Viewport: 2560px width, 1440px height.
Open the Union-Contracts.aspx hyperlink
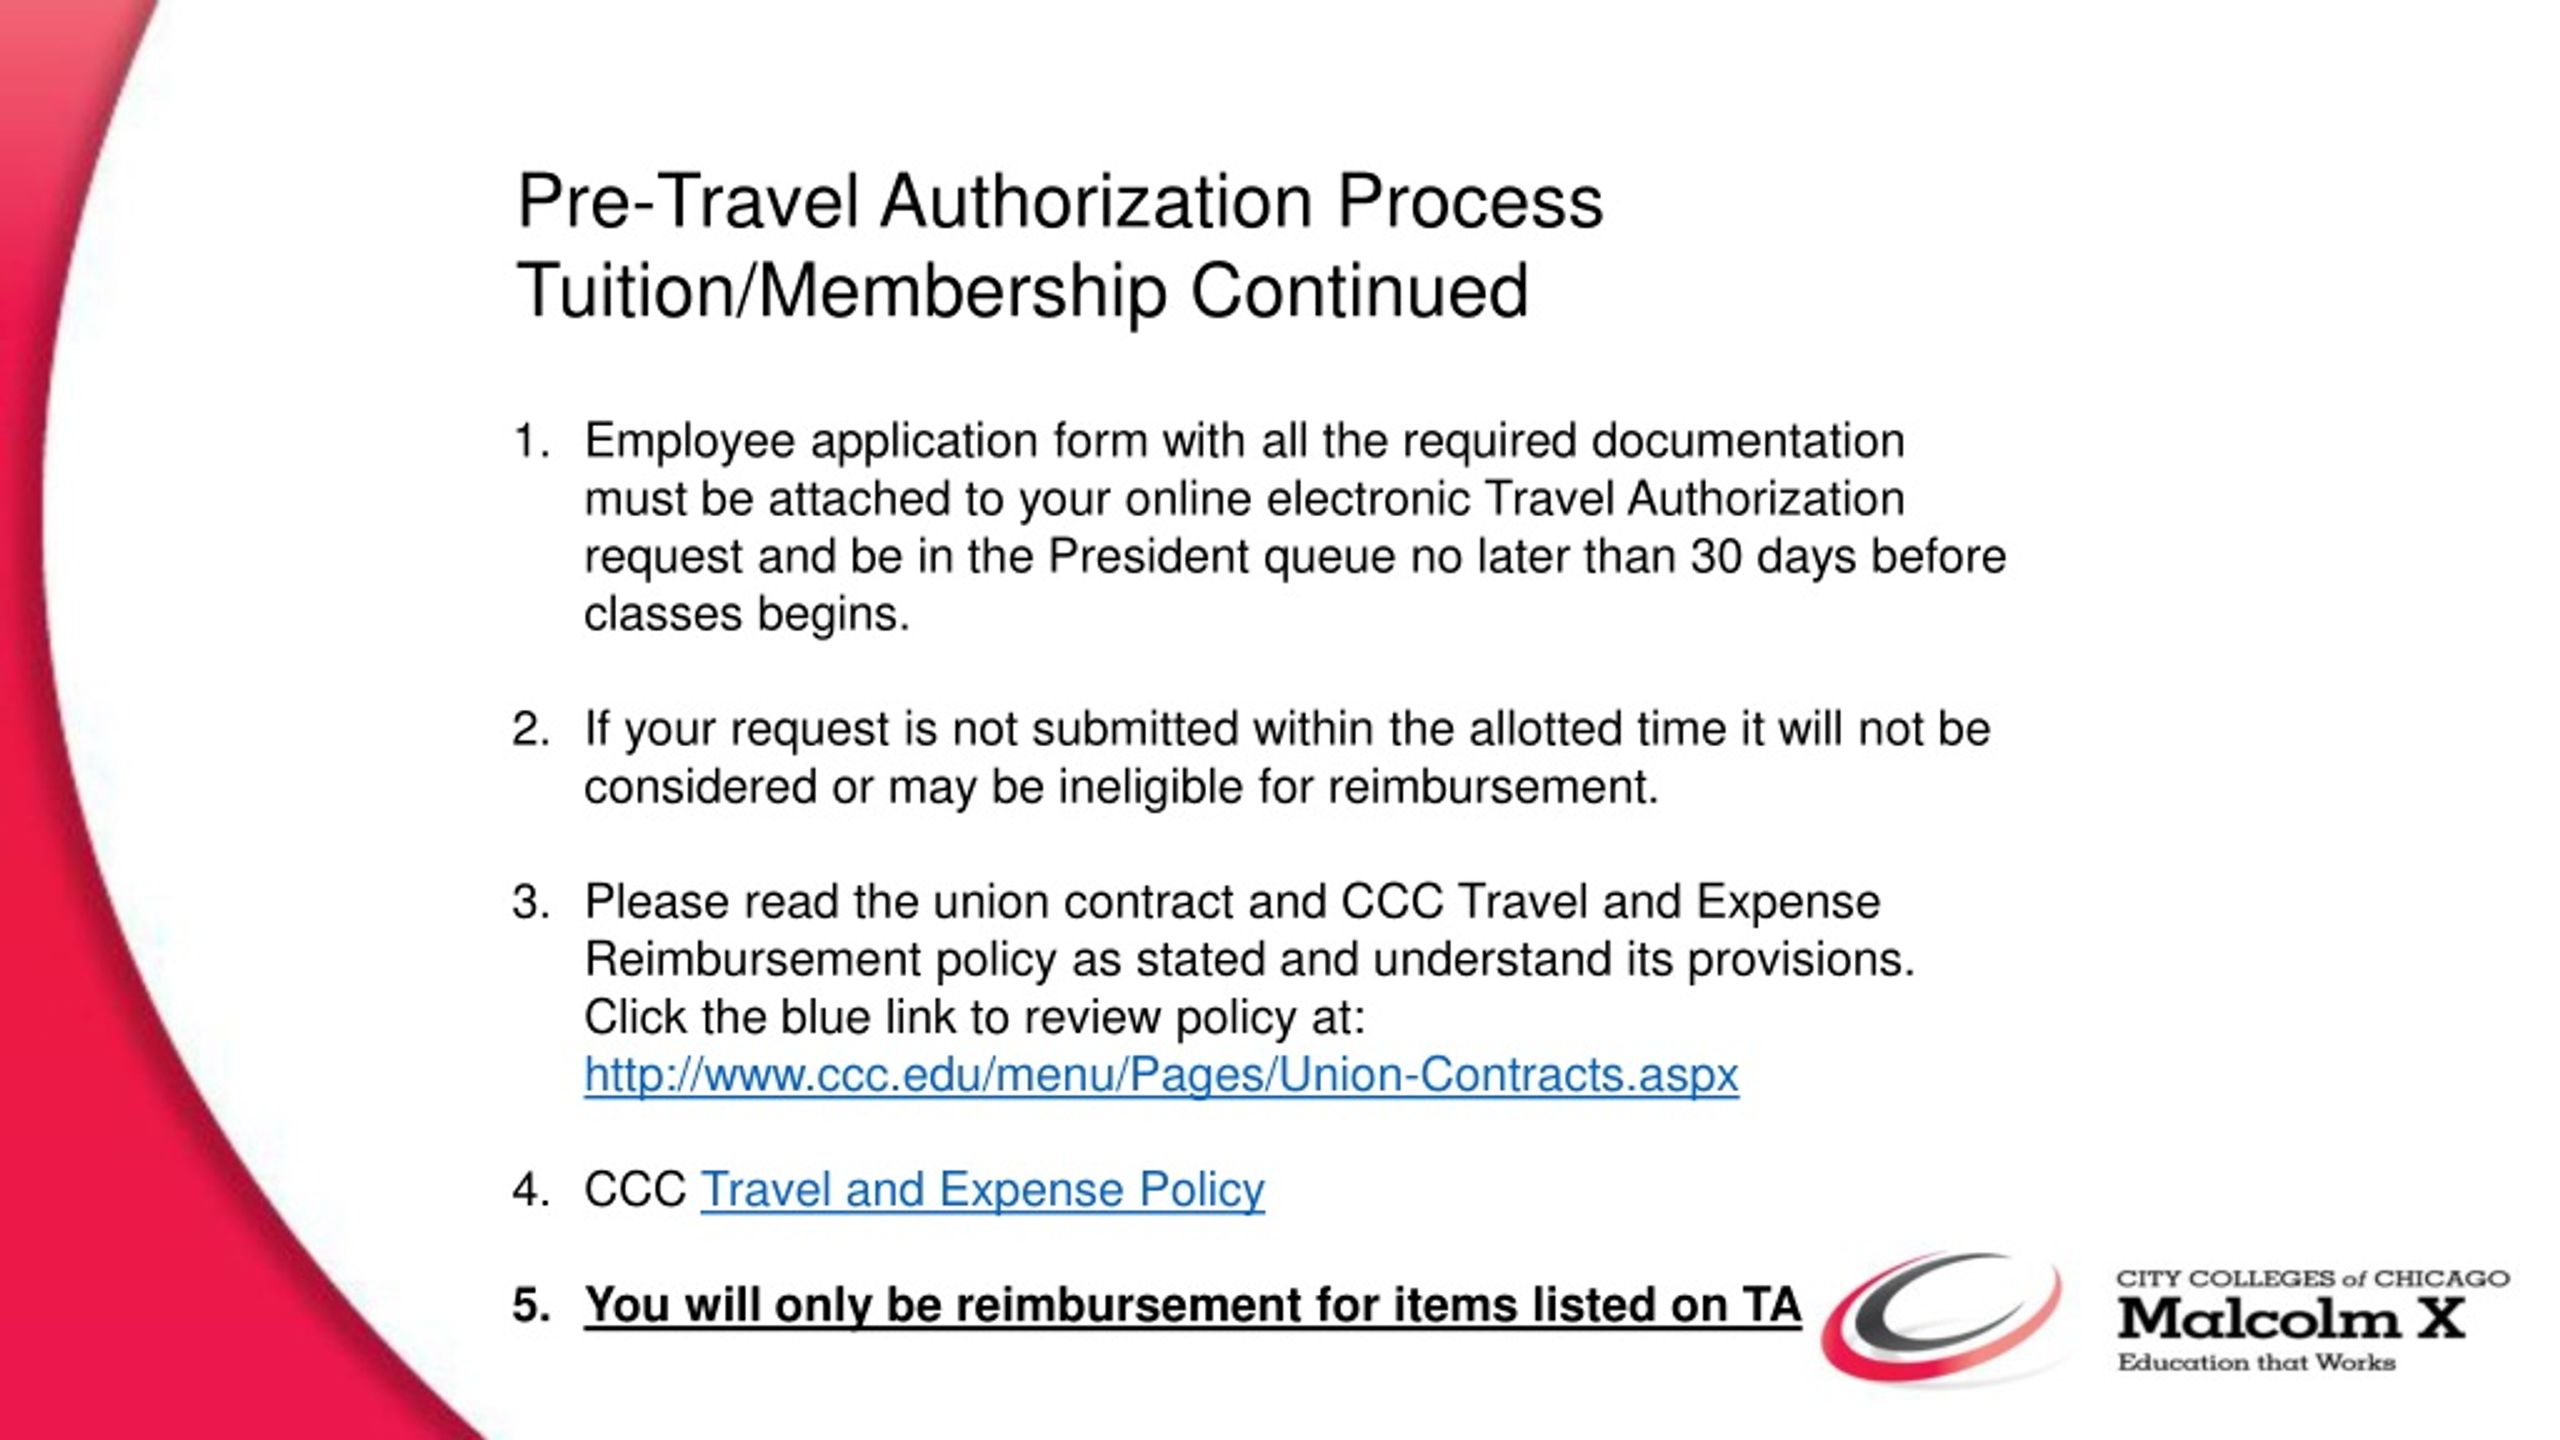click(x=1161, y=1076)
